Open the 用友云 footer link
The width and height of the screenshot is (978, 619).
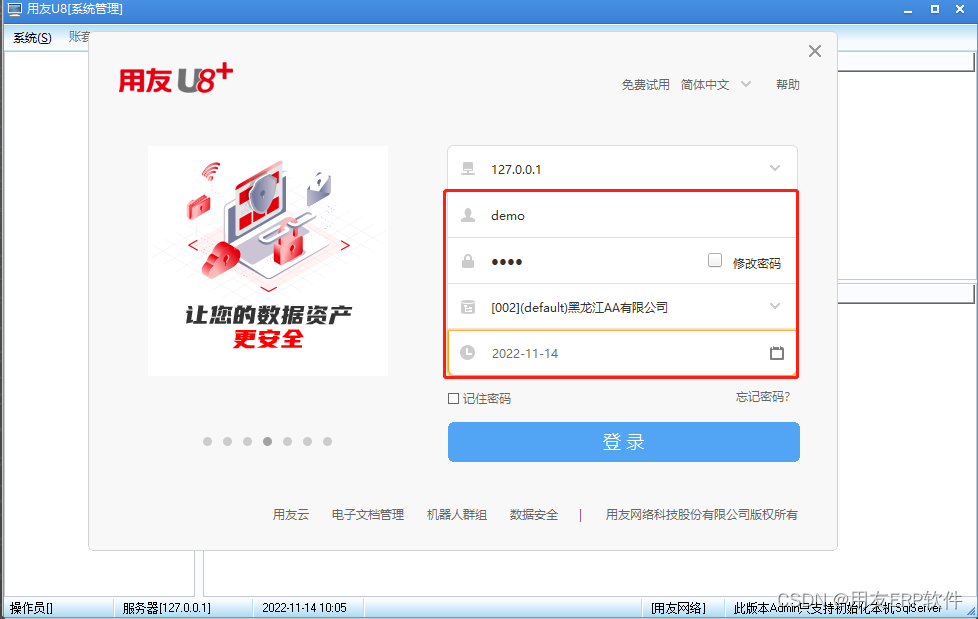291,515
